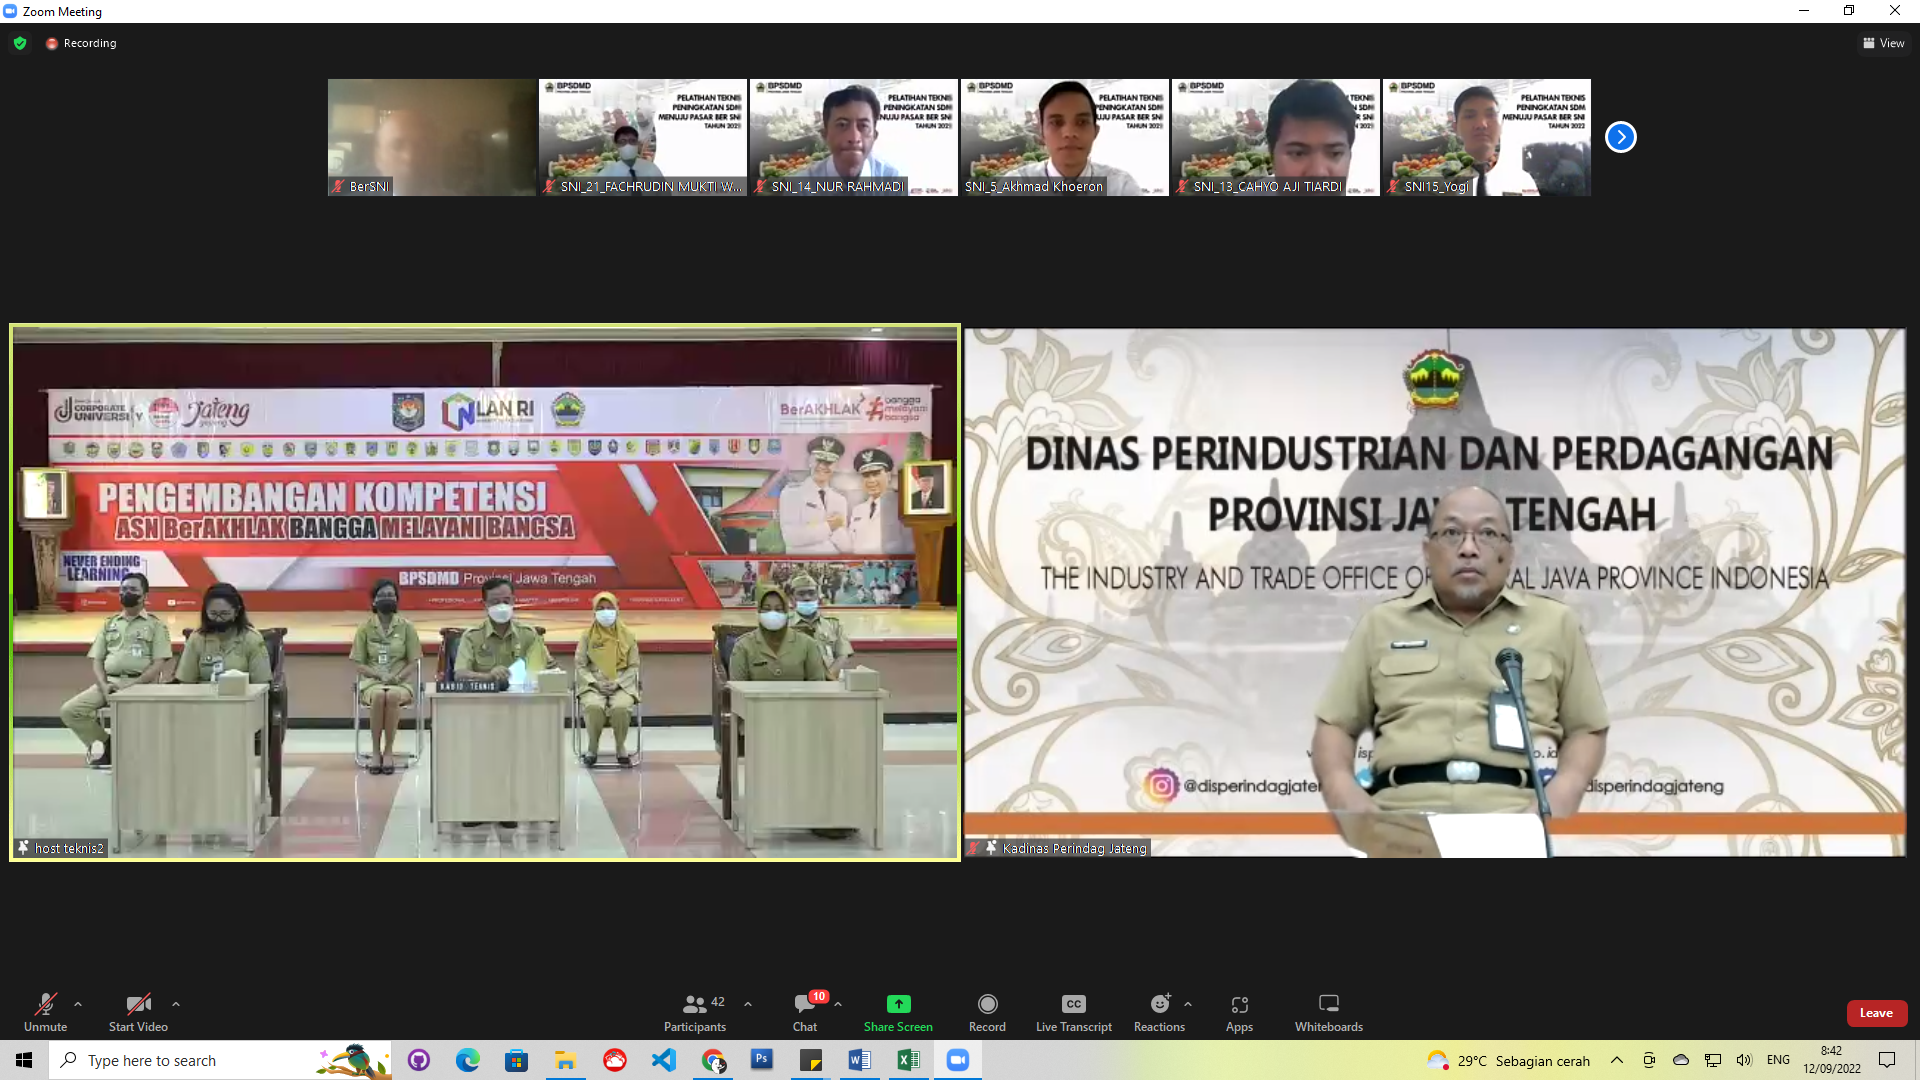Select SNI_21_FACHRUDIN MUKTI thumbnail
Viewport: 1920px width, 1080px height.
[643, 137]
